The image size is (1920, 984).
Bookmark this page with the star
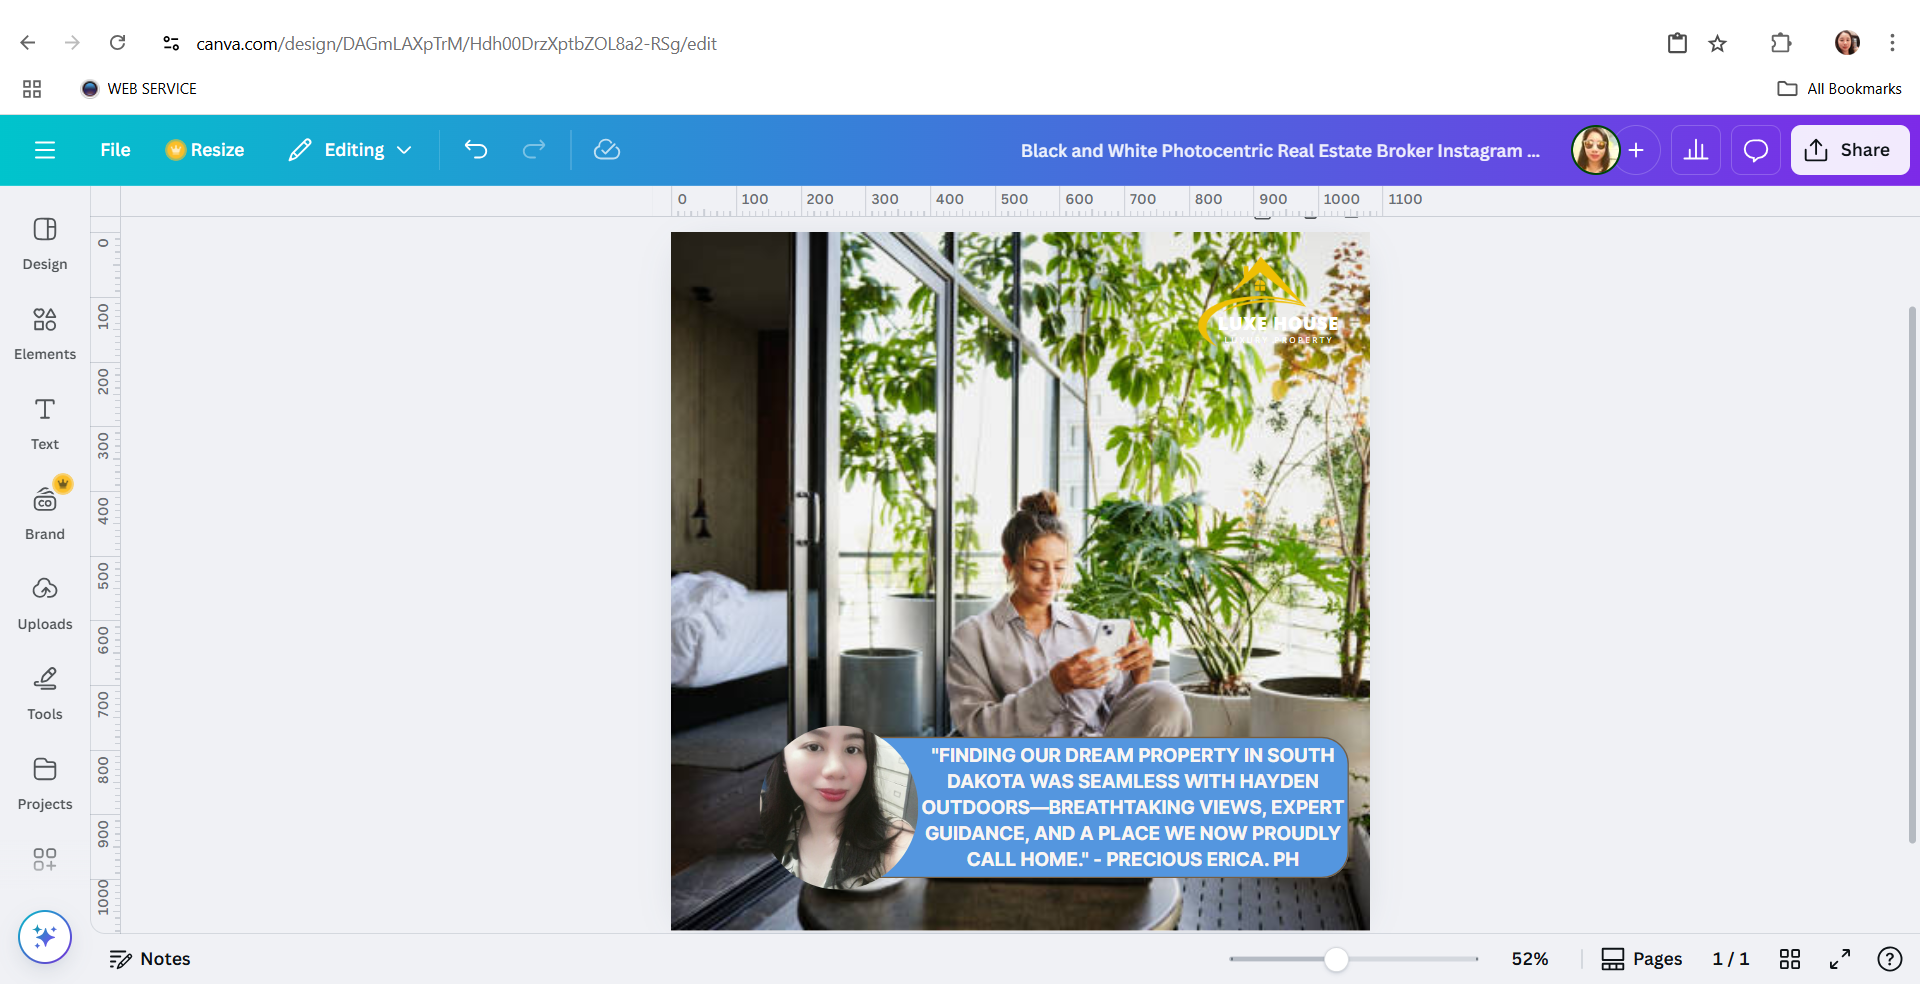click(1718, 43)
